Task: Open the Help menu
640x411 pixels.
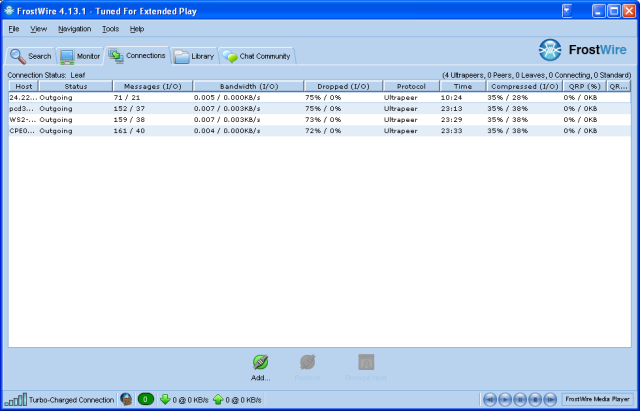Action: 137,29
